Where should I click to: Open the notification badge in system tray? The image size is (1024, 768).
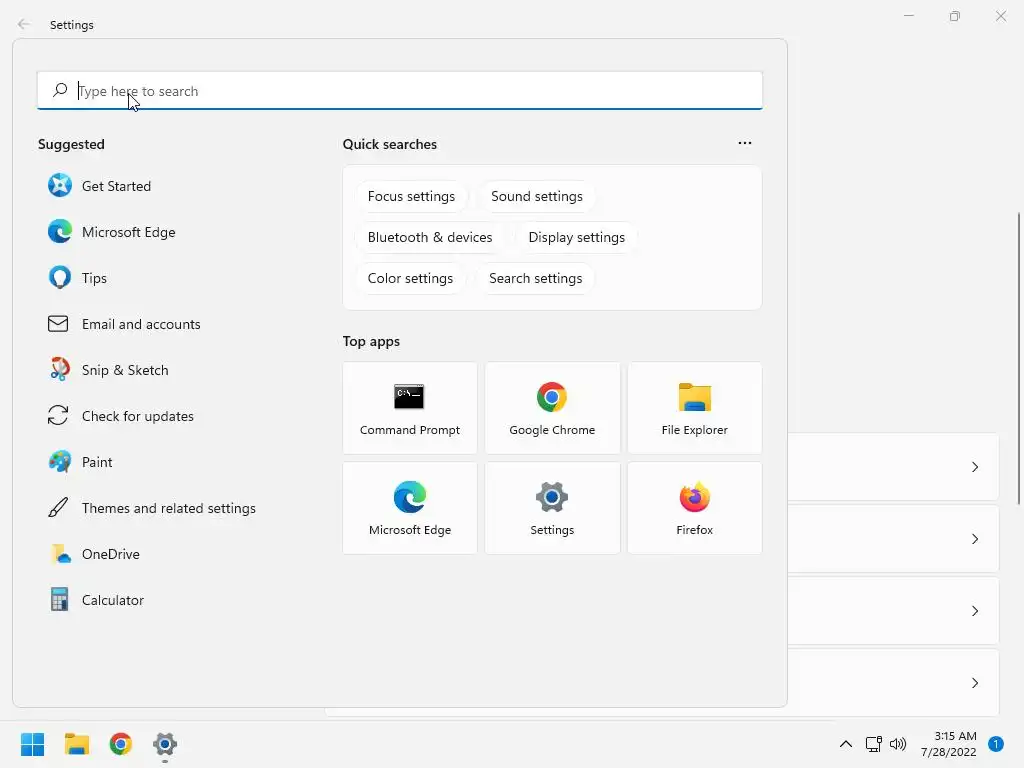996,744
